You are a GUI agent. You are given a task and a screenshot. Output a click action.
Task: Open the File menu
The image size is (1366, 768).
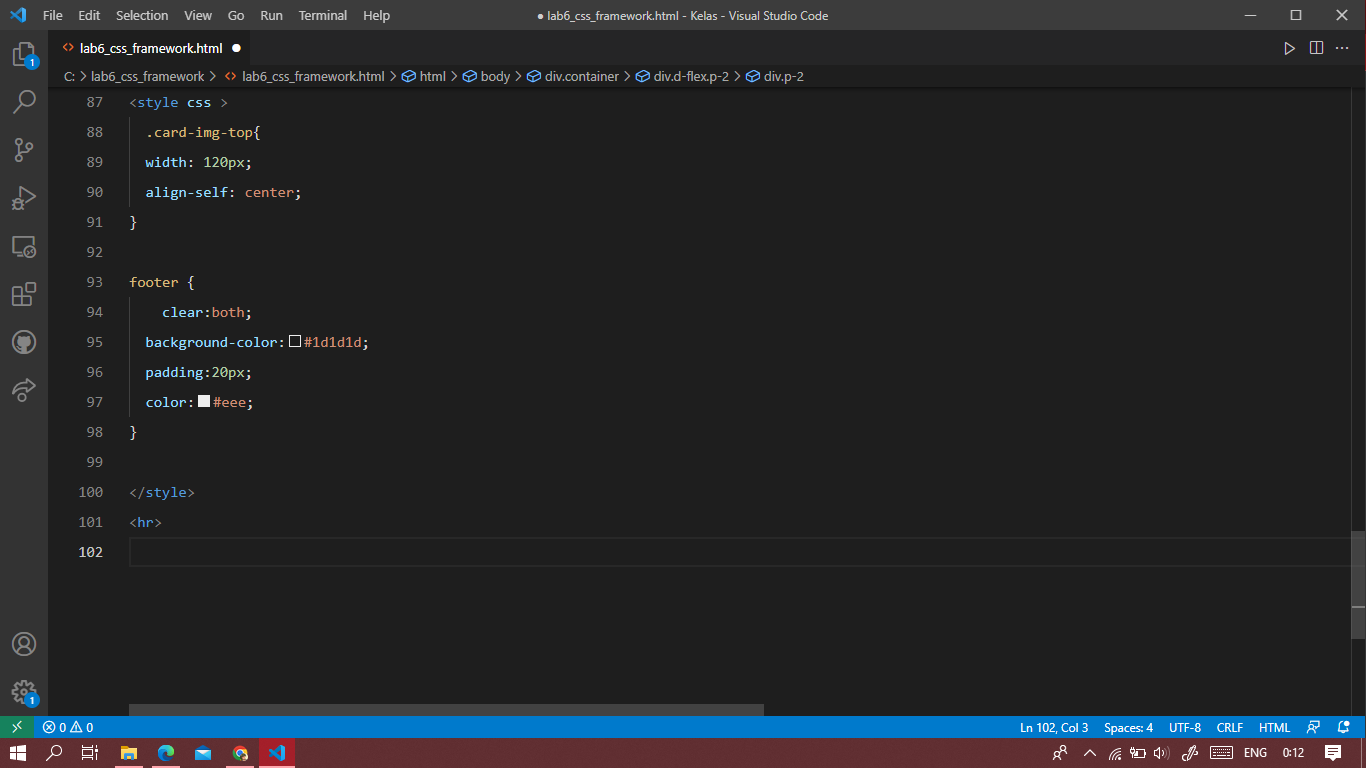[53, 15]
